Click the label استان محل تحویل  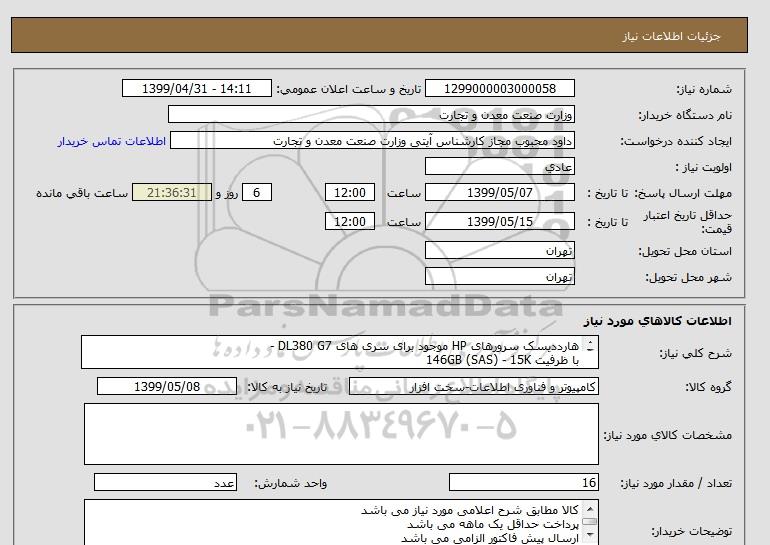[x=685, y=251]
